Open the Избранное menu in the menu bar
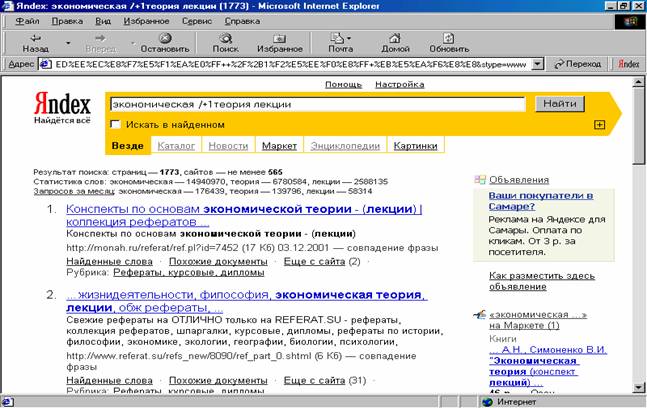This screenshot has height=408, width=647. 146,21
